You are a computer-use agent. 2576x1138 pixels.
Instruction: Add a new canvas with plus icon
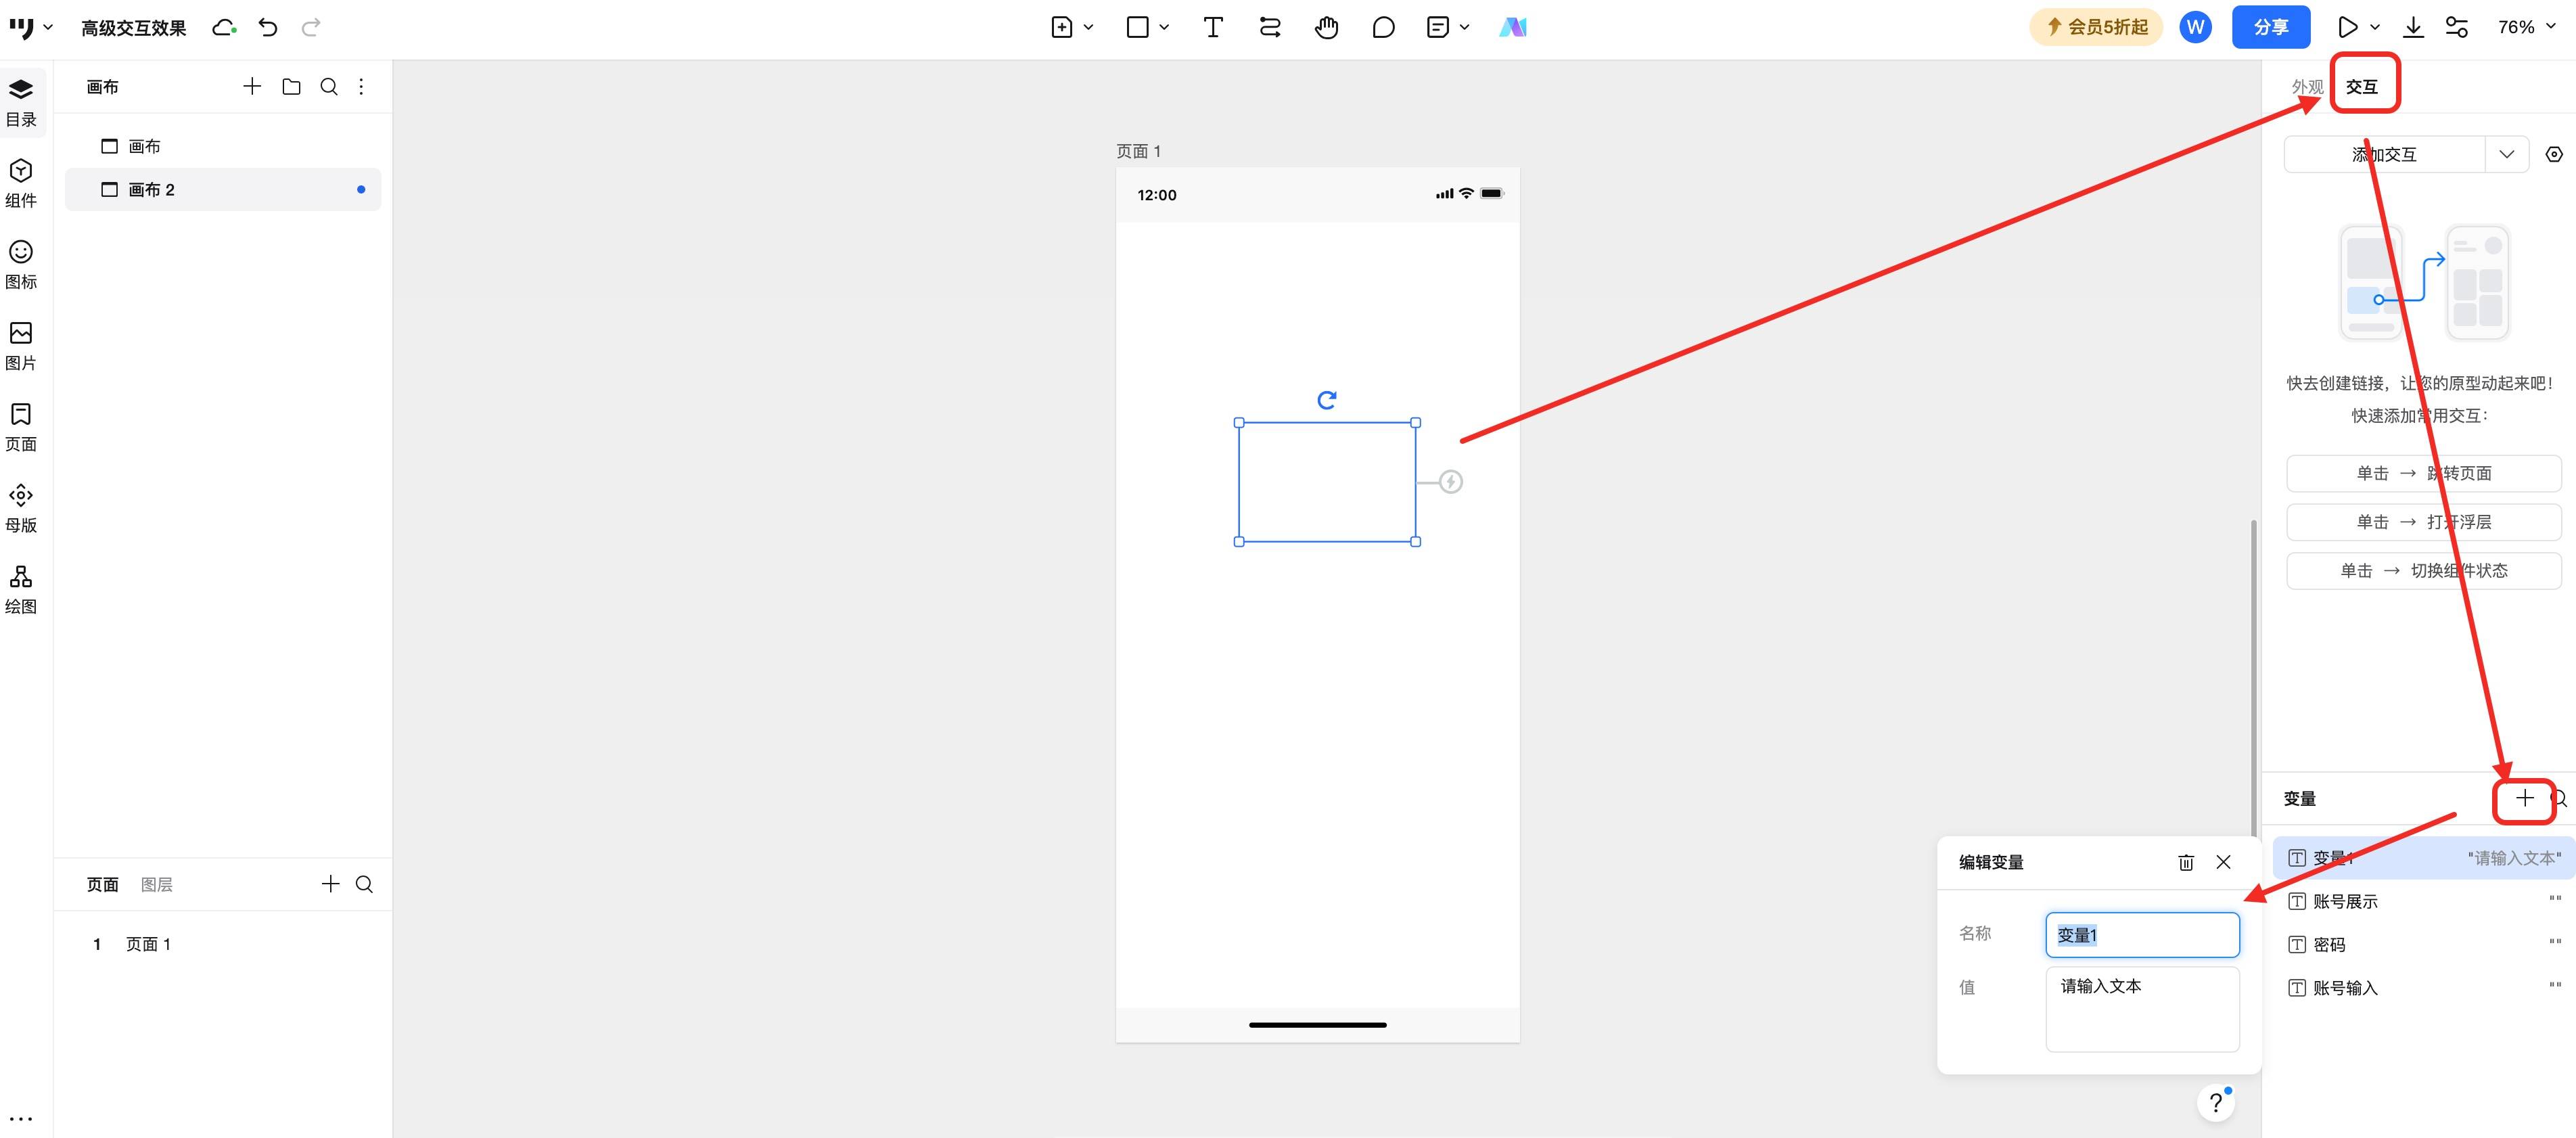tap(252, 87)
